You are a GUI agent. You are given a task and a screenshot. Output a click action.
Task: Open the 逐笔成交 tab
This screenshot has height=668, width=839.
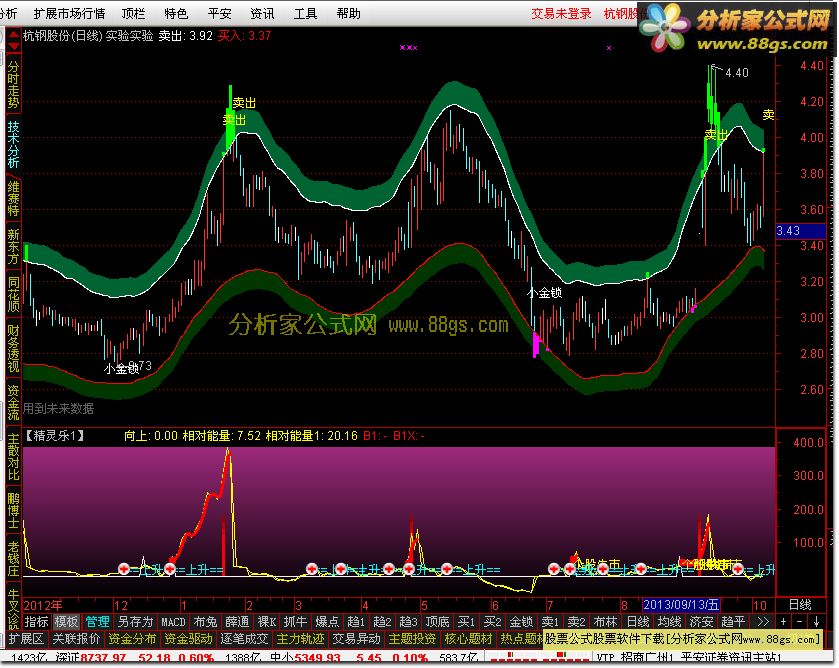[244, 639]
